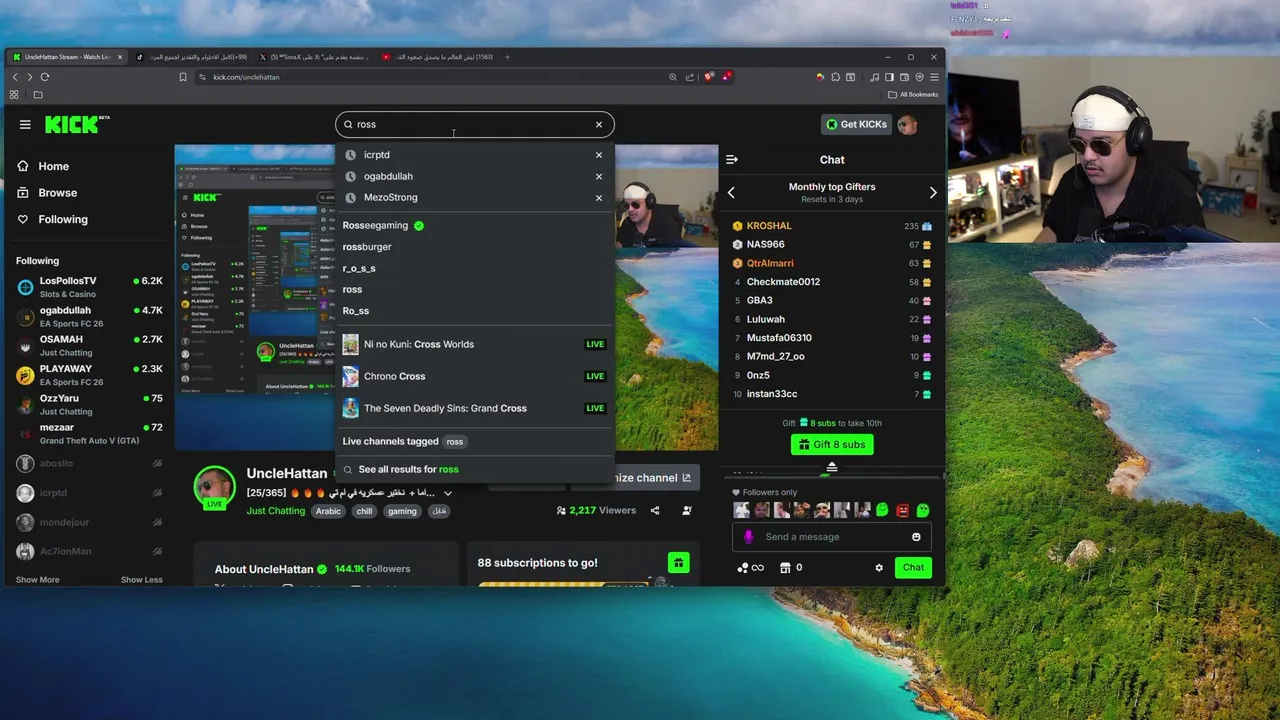
Task: Open mezaar Grand Theft Auto V channel
Action: tap(89, 433)
